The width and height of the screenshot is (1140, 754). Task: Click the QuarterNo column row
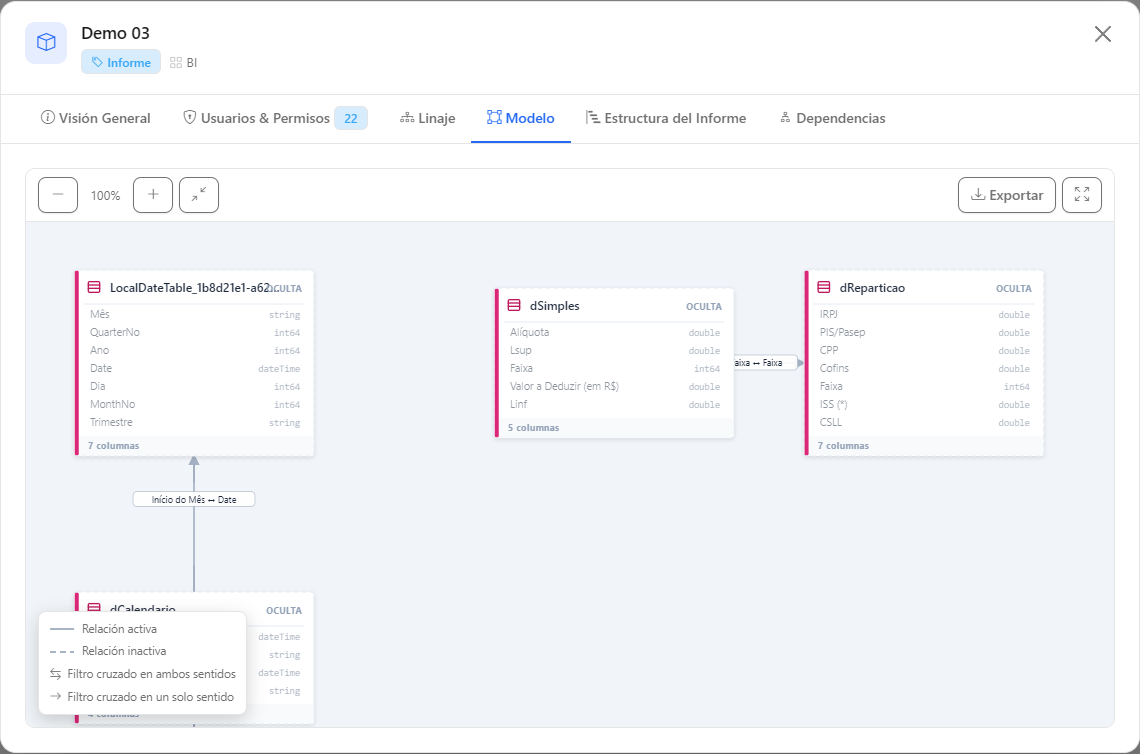(x=195, y=332)
